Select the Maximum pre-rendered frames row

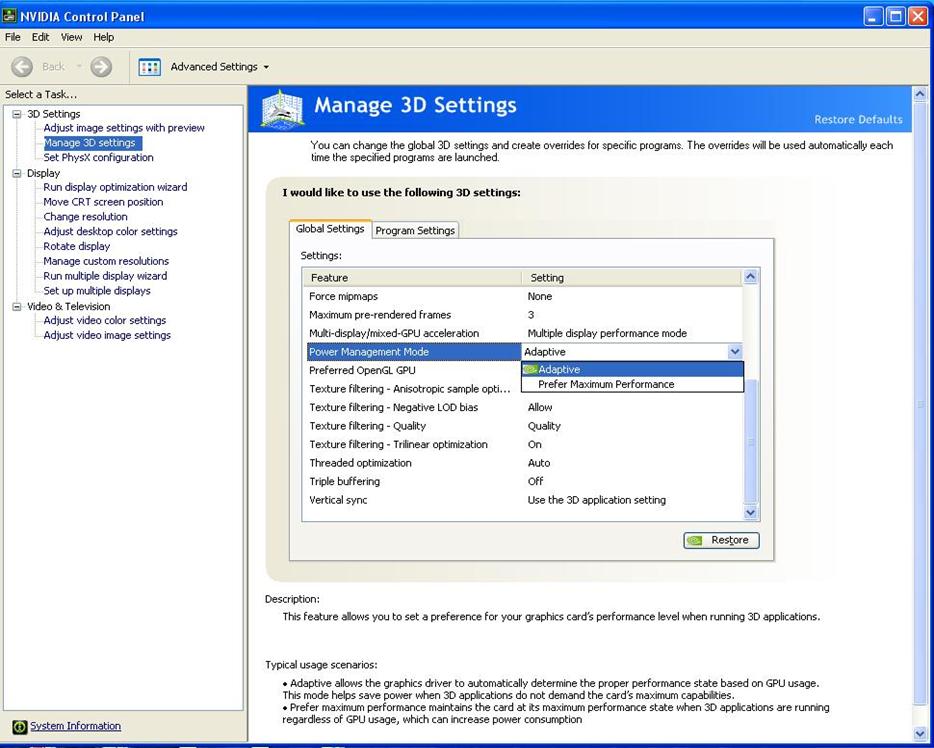click(x=524, y=315)
